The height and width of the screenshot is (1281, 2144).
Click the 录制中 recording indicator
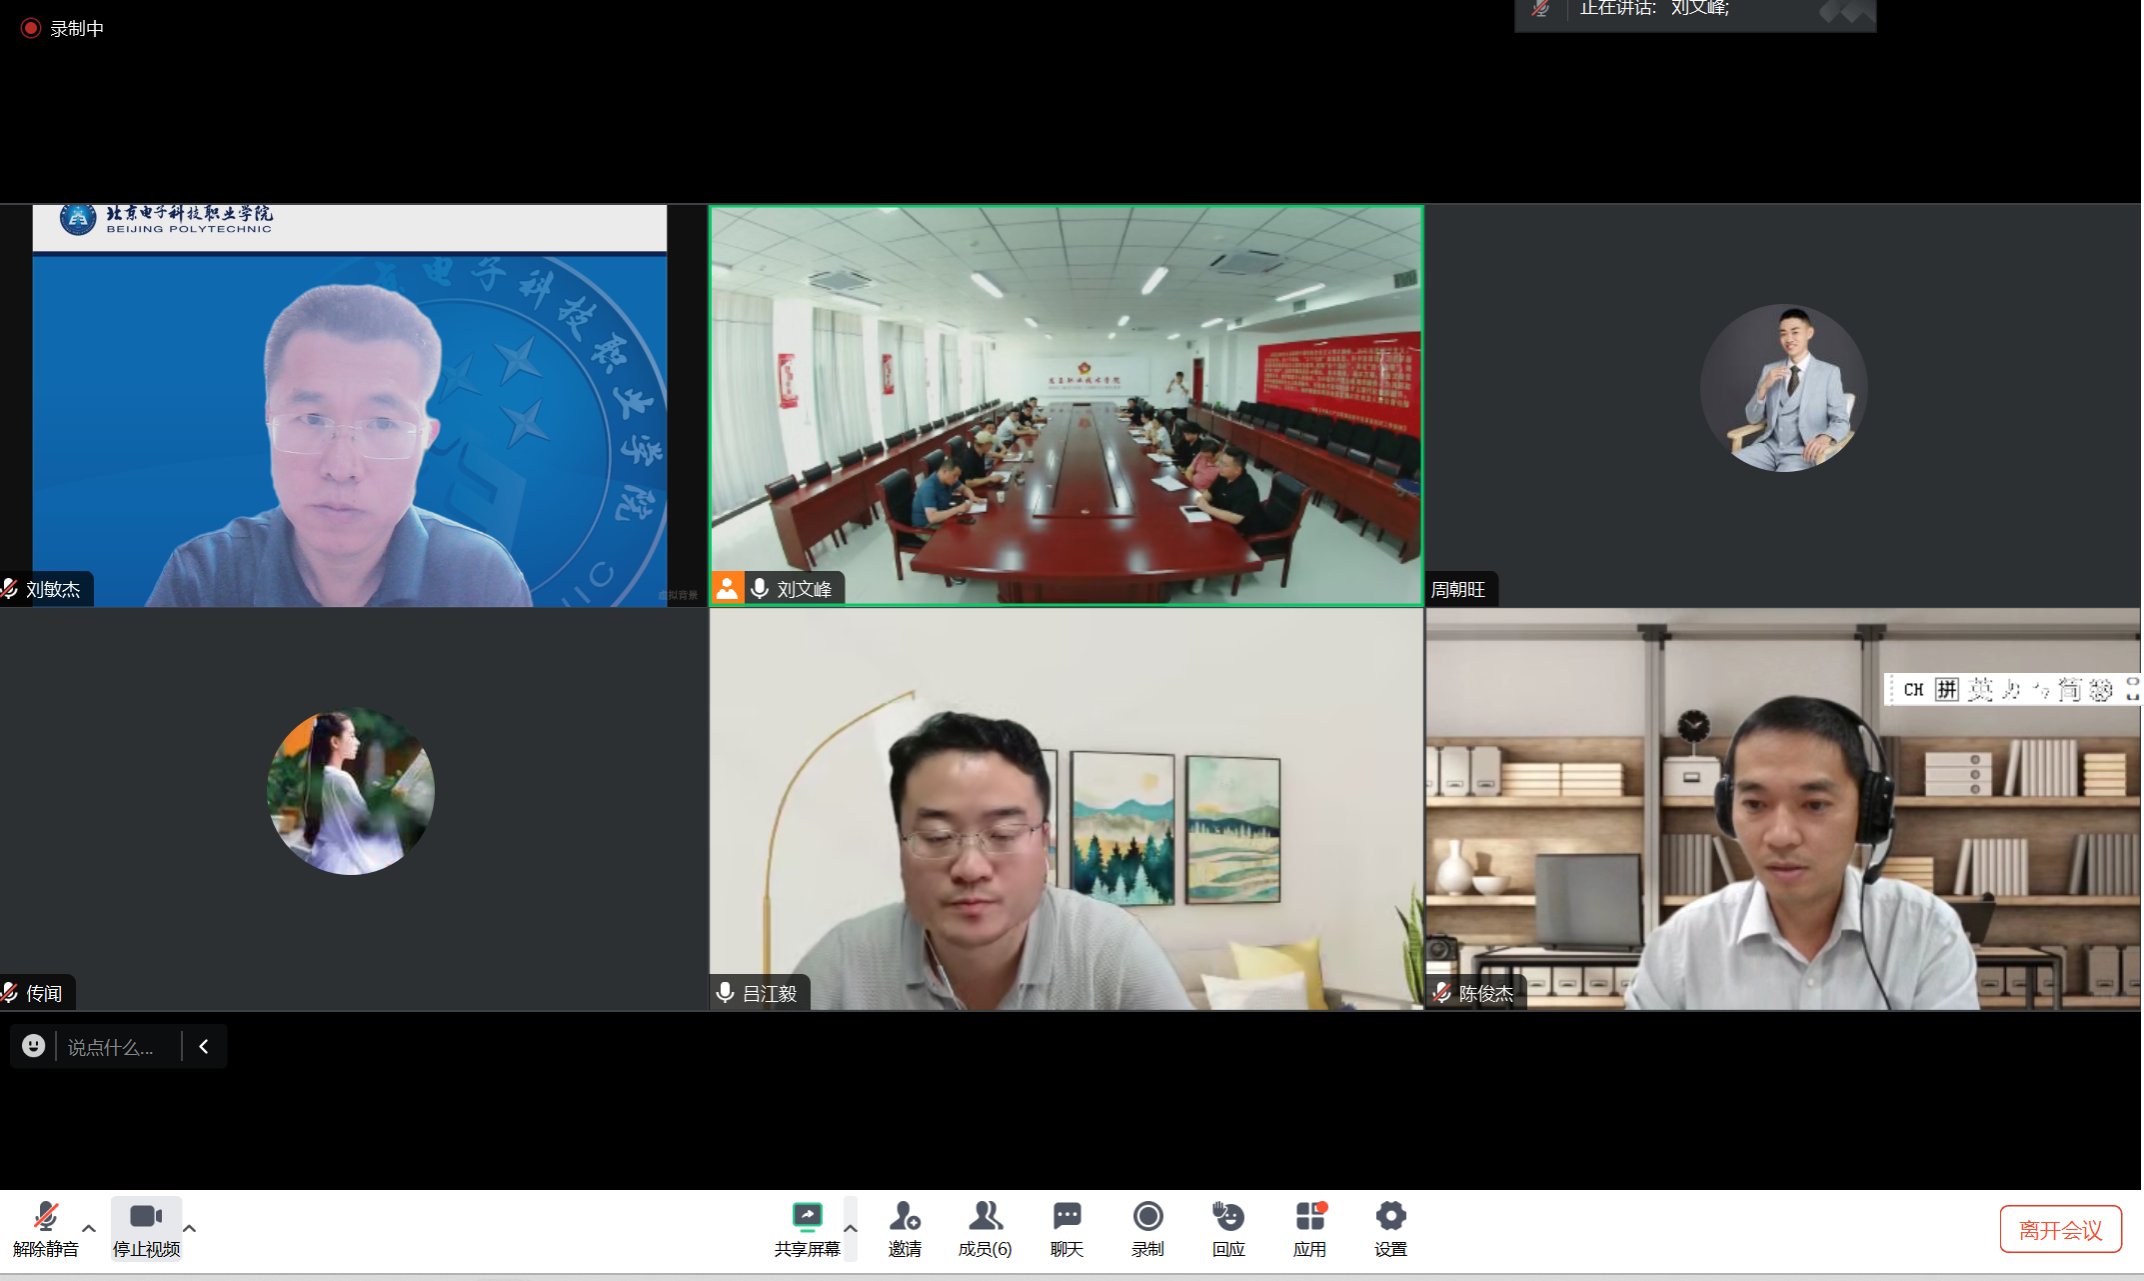pos(62,28)
